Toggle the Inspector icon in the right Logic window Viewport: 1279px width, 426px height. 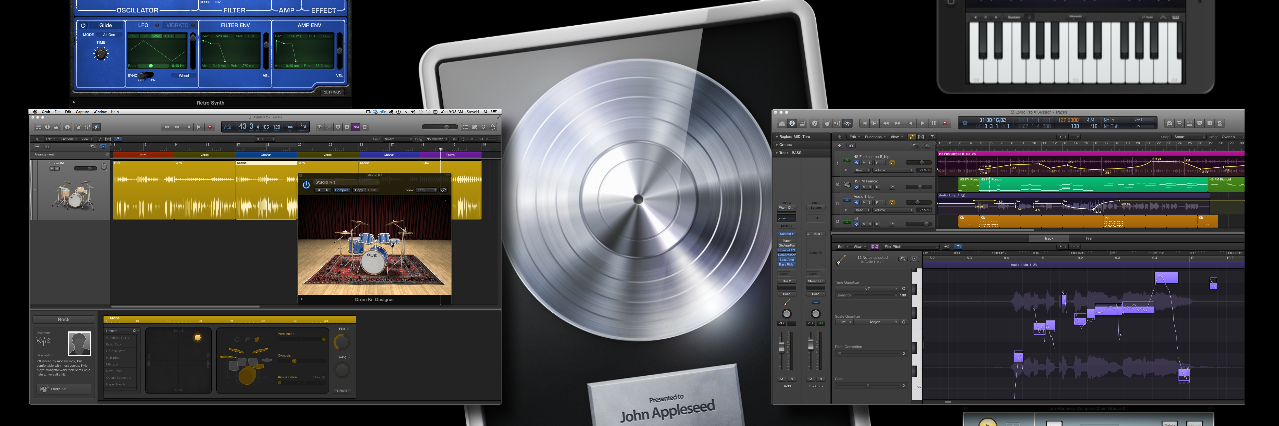pos(792,123)
